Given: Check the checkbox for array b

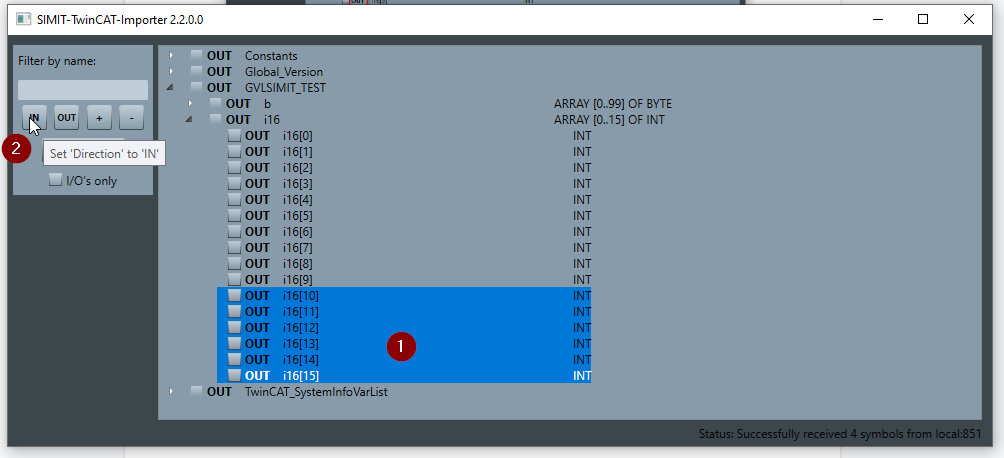Looking at the screenshot, I should 215,103.
